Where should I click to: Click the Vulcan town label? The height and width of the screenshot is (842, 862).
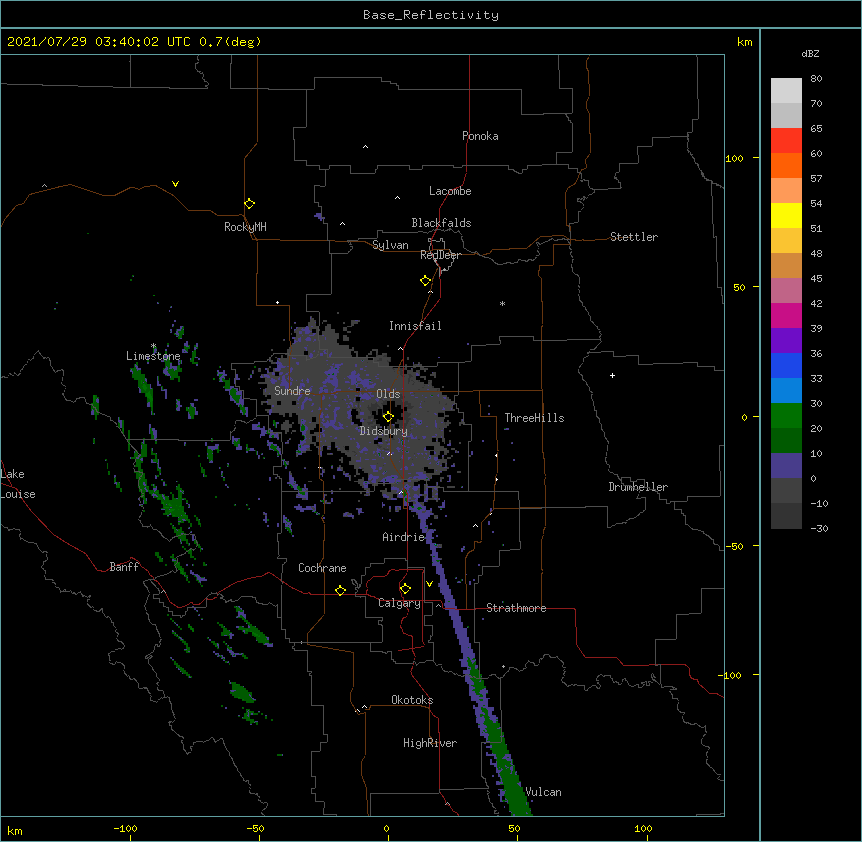(543, 792)
